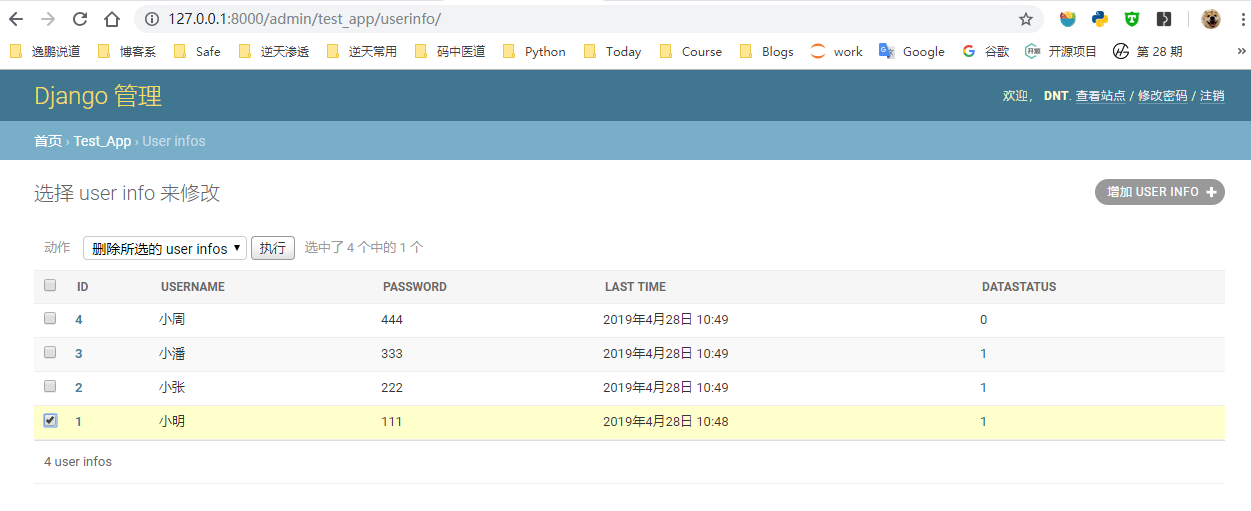Click the browser forward arrow
The image size is (1251, 511).
48,19
